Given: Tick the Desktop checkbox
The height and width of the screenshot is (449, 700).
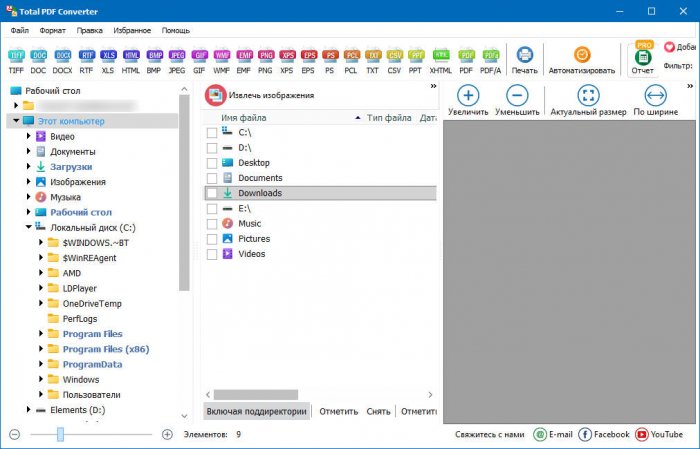Looking at the screenshot, I should [x=212, y=163].
